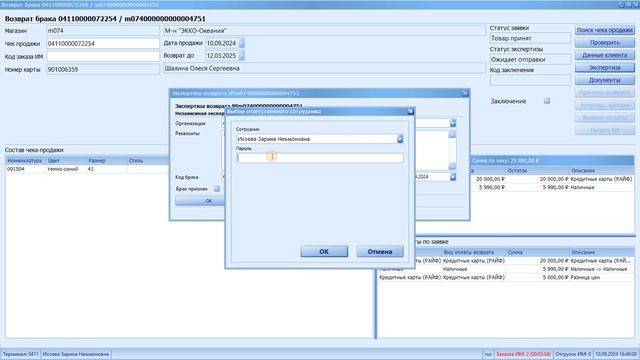Click 'Отгрузок ИМ: 0' status bar entry
The height and width of the screenshot is (360, 640).
click(x=573, y=354)
